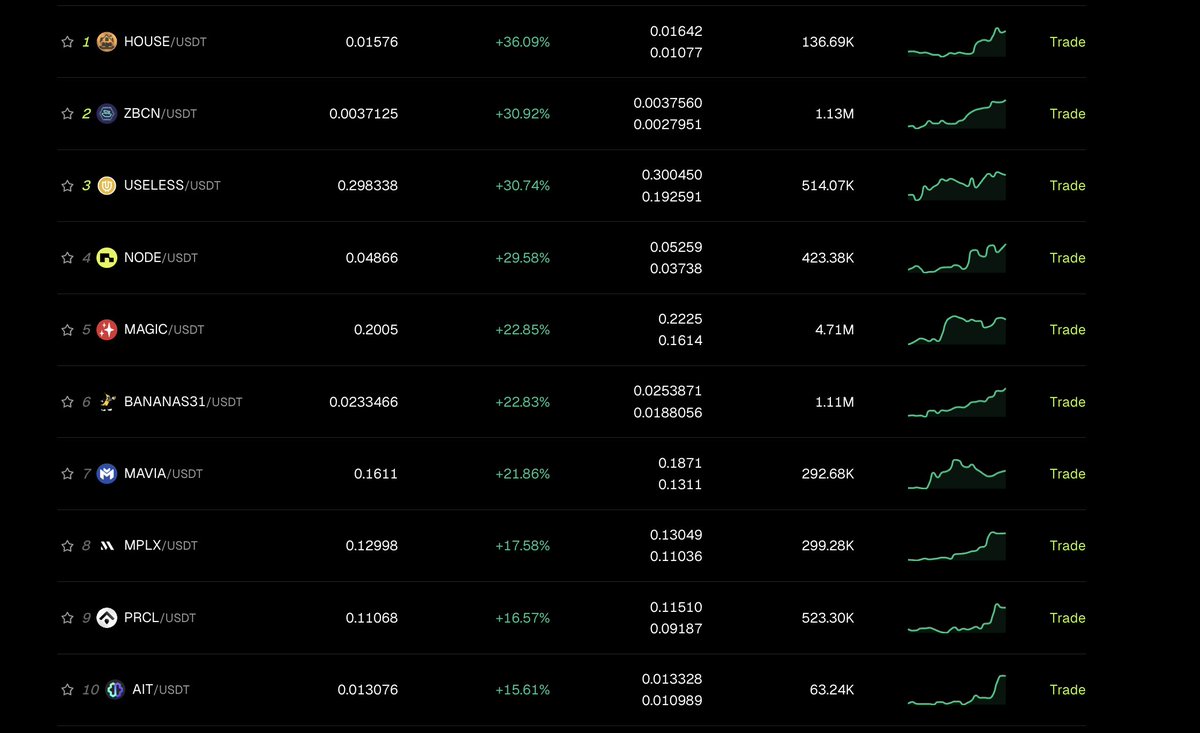Viewport: 1200px width, 733px height.
Task: Click the MPLX coin logo icon
Action: [x=107, y=546]
